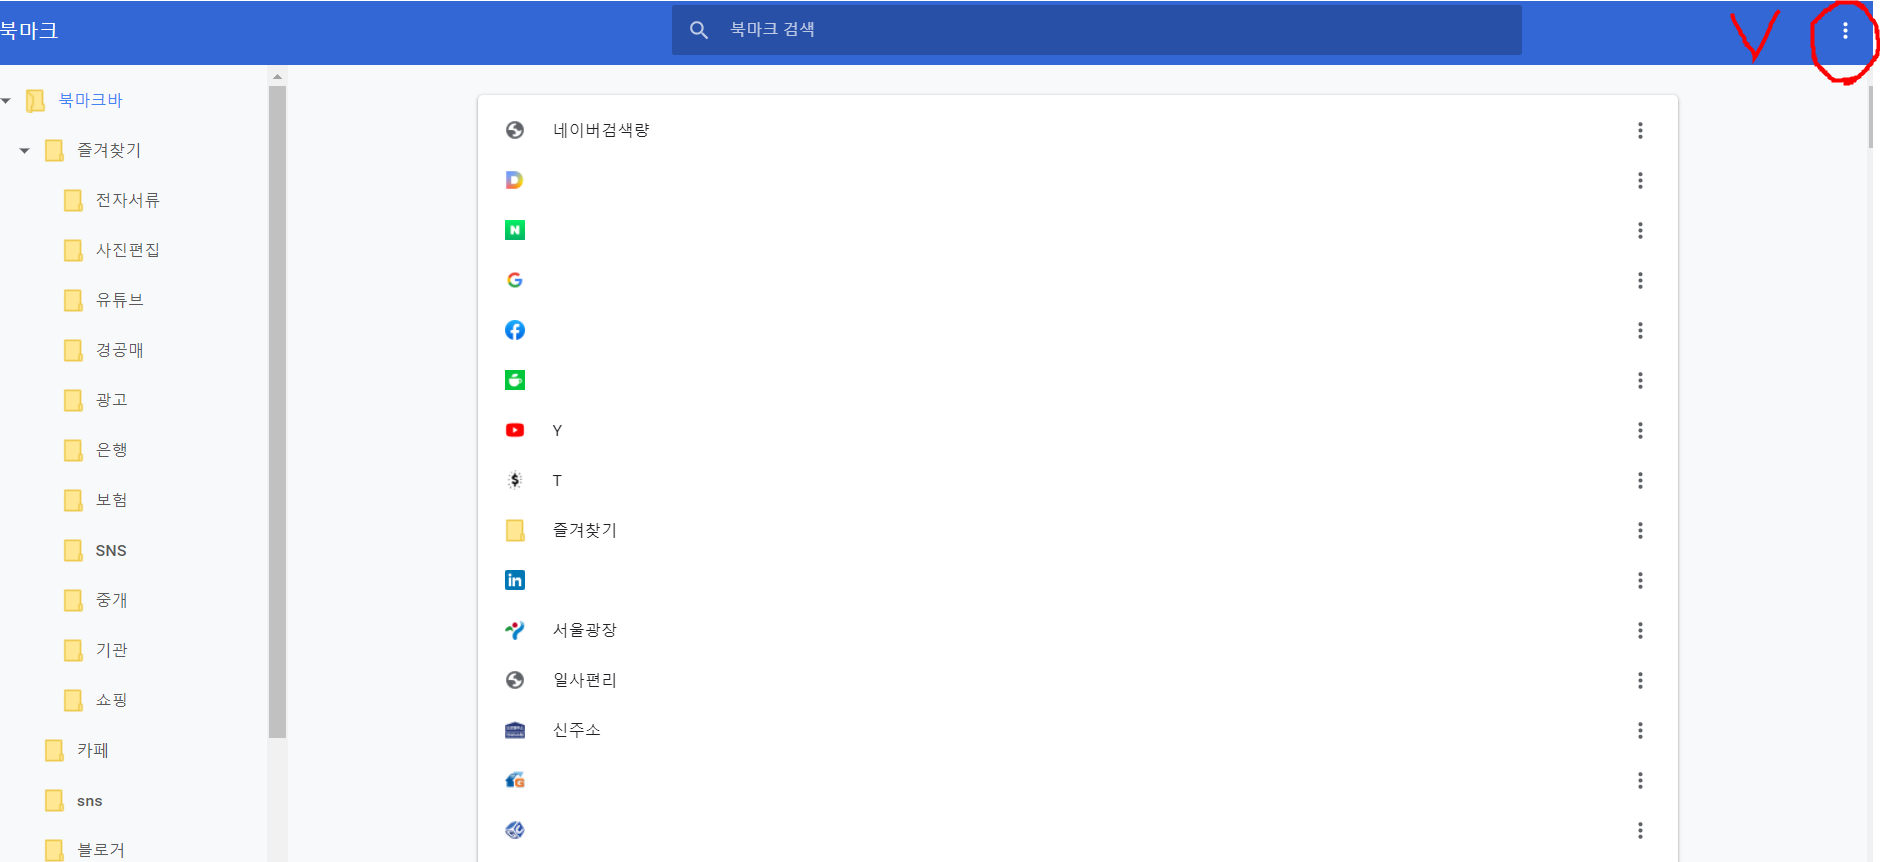The width and height of the screenshot is (1880, 862).
Task: Open the 보험 folder
Action: [111, 500]
